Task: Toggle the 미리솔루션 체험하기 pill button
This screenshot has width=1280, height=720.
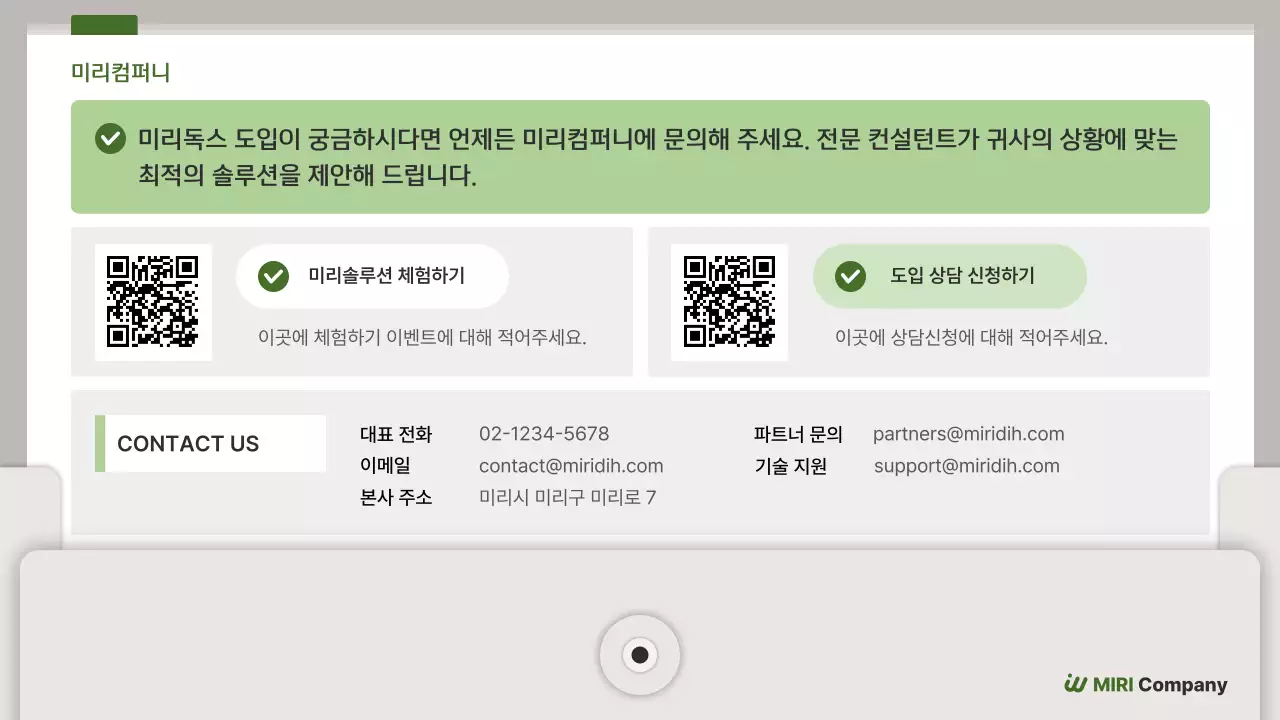Action: pyautogui.click(x=371, y=276)
